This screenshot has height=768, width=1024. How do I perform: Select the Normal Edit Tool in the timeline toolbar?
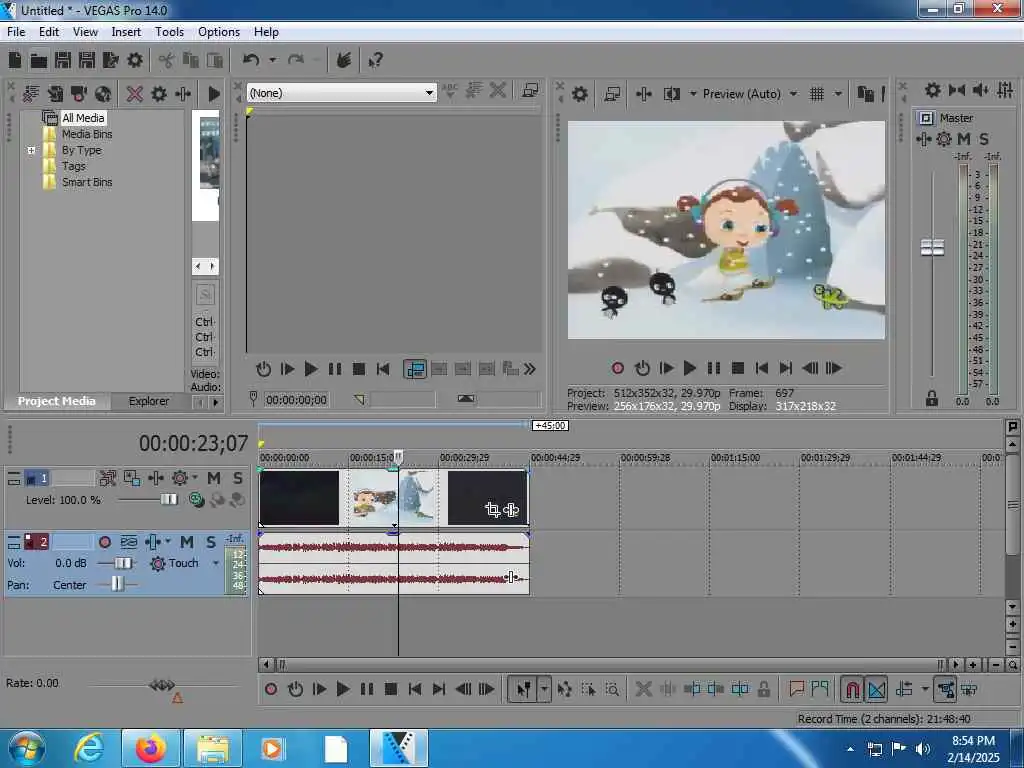(x=524, y=689)
